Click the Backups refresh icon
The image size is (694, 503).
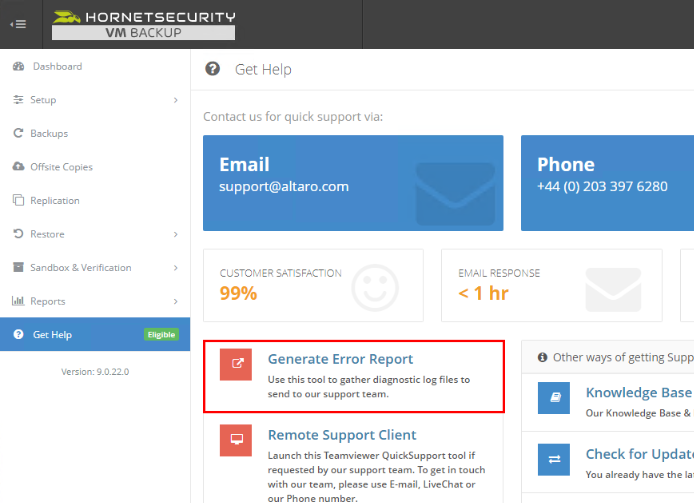pos(18,133)
